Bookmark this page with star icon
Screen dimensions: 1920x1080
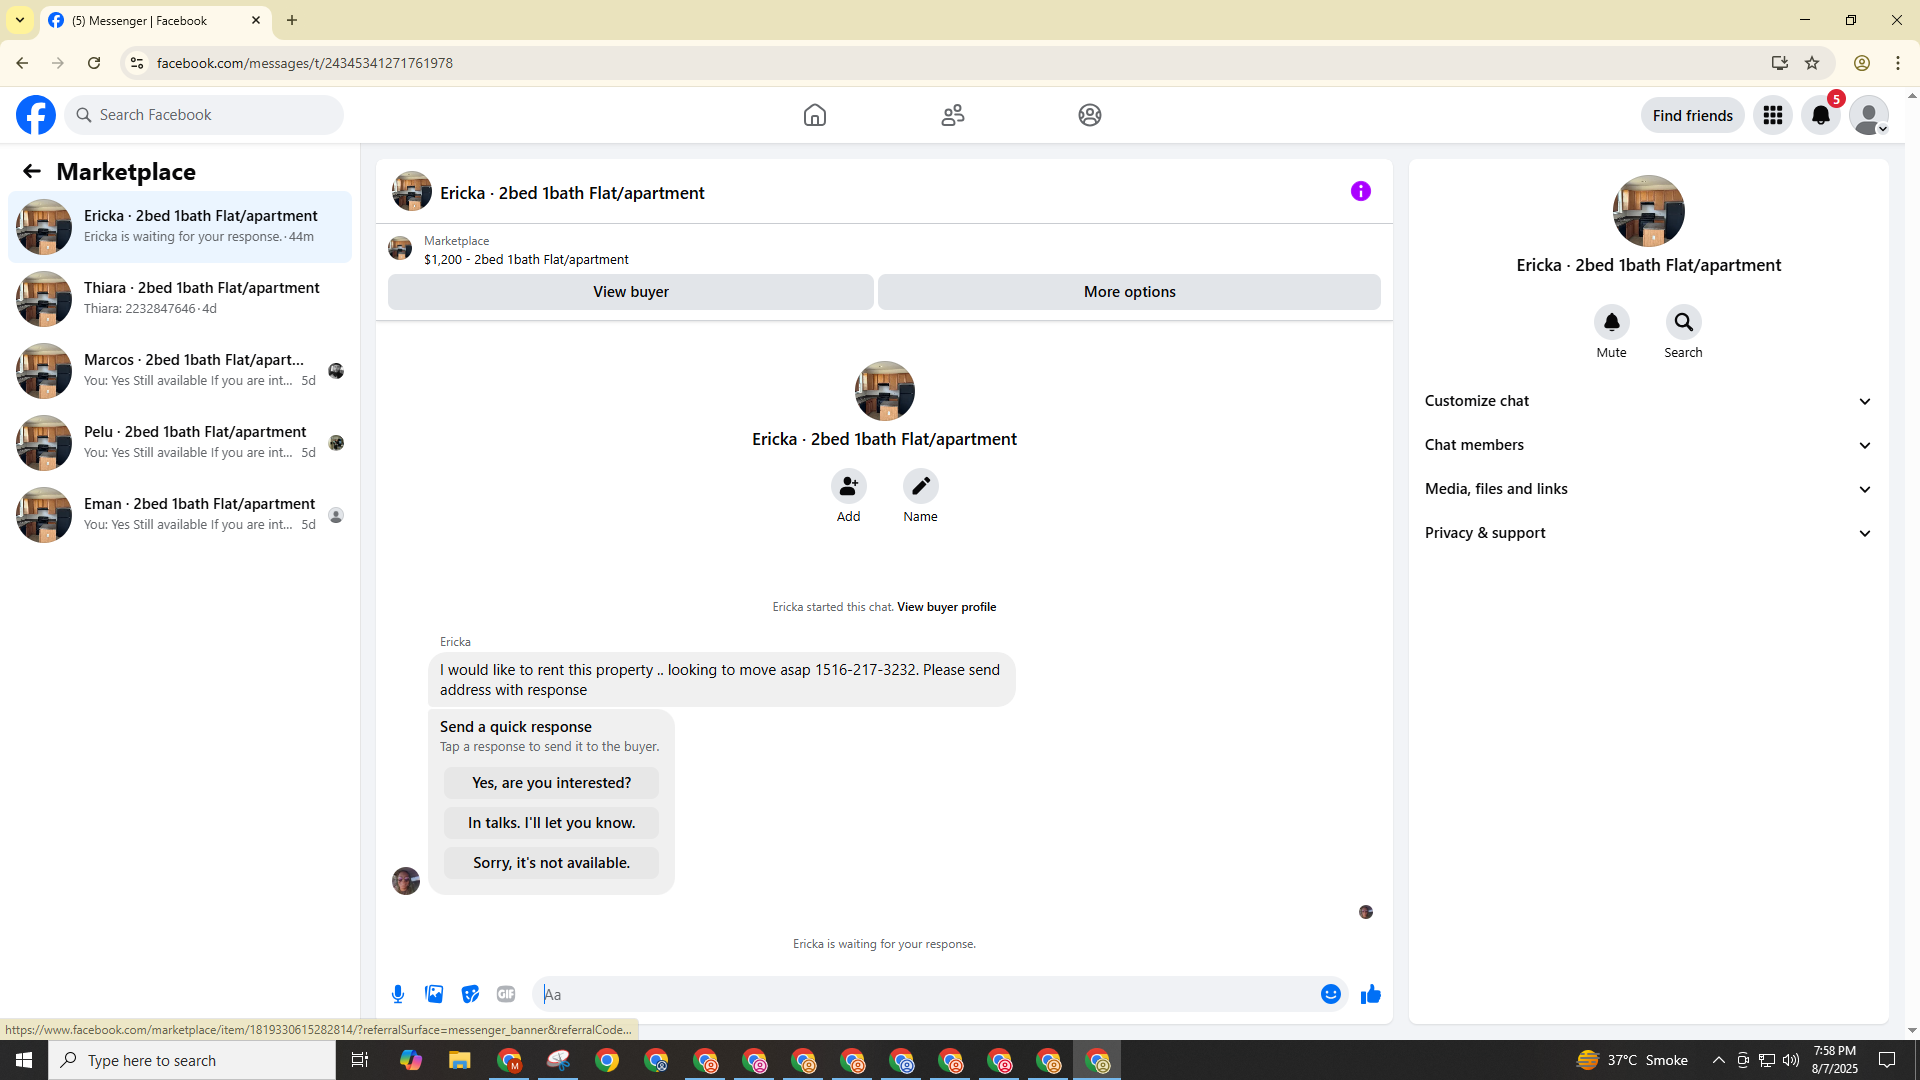pos(1812,63)
